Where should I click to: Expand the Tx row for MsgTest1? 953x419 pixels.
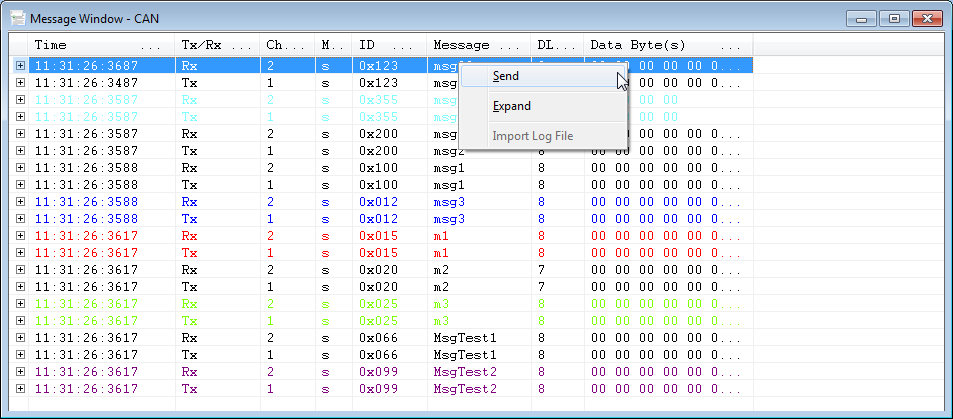pyautogui.click(x=20, y=355)
